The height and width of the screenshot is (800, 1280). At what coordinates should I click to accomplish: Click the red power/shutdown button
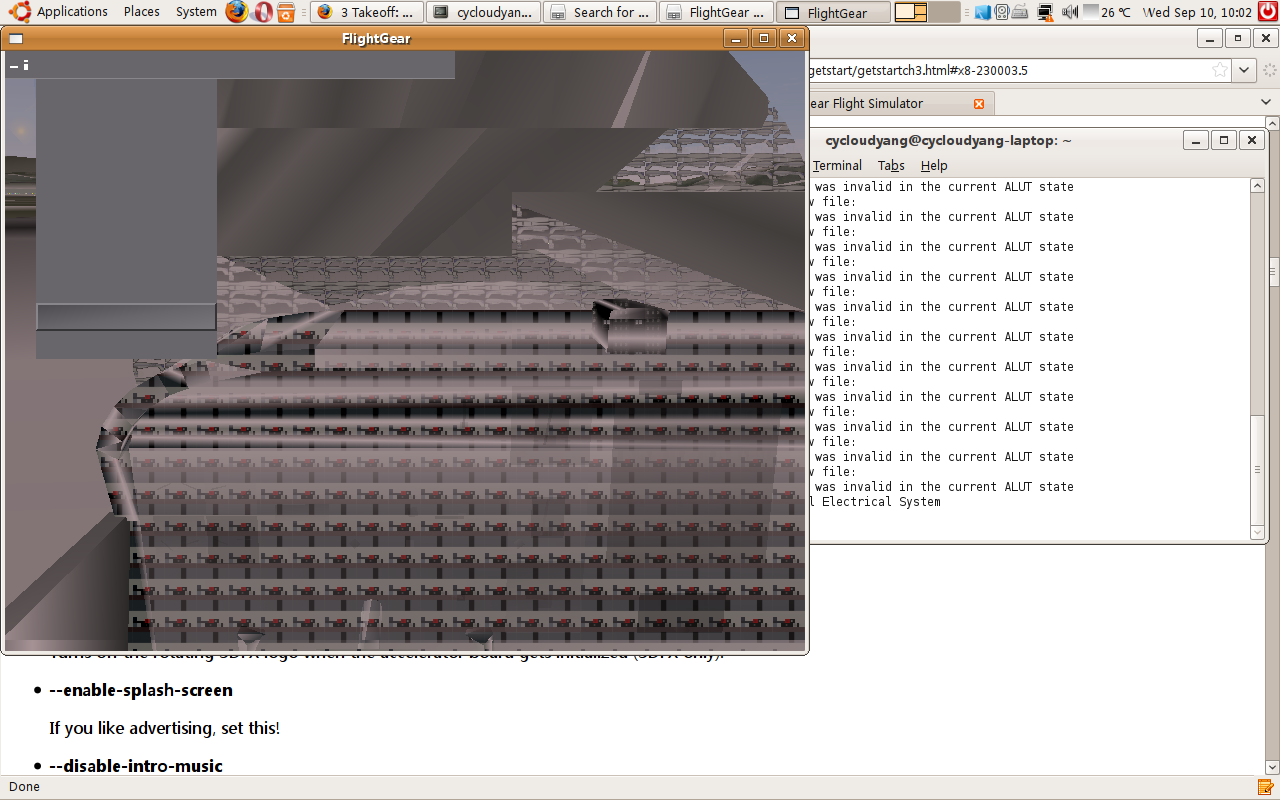(x=1267, y=12)
